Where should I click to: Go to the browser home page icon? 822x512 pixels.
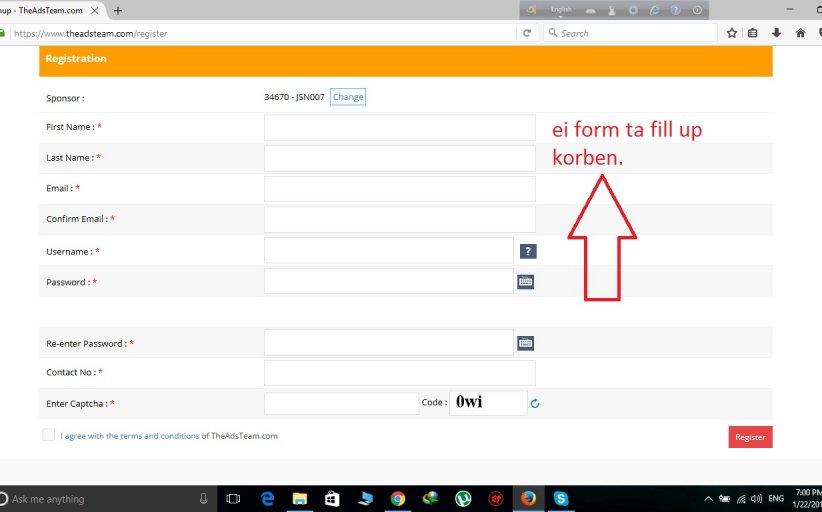[x=800, y=33]
